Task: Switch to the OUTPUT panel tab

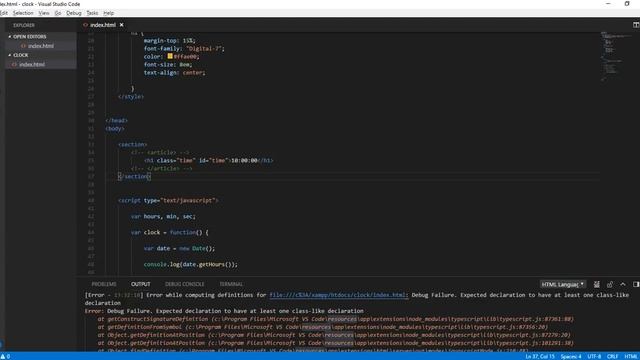Action: coord(140,284)
